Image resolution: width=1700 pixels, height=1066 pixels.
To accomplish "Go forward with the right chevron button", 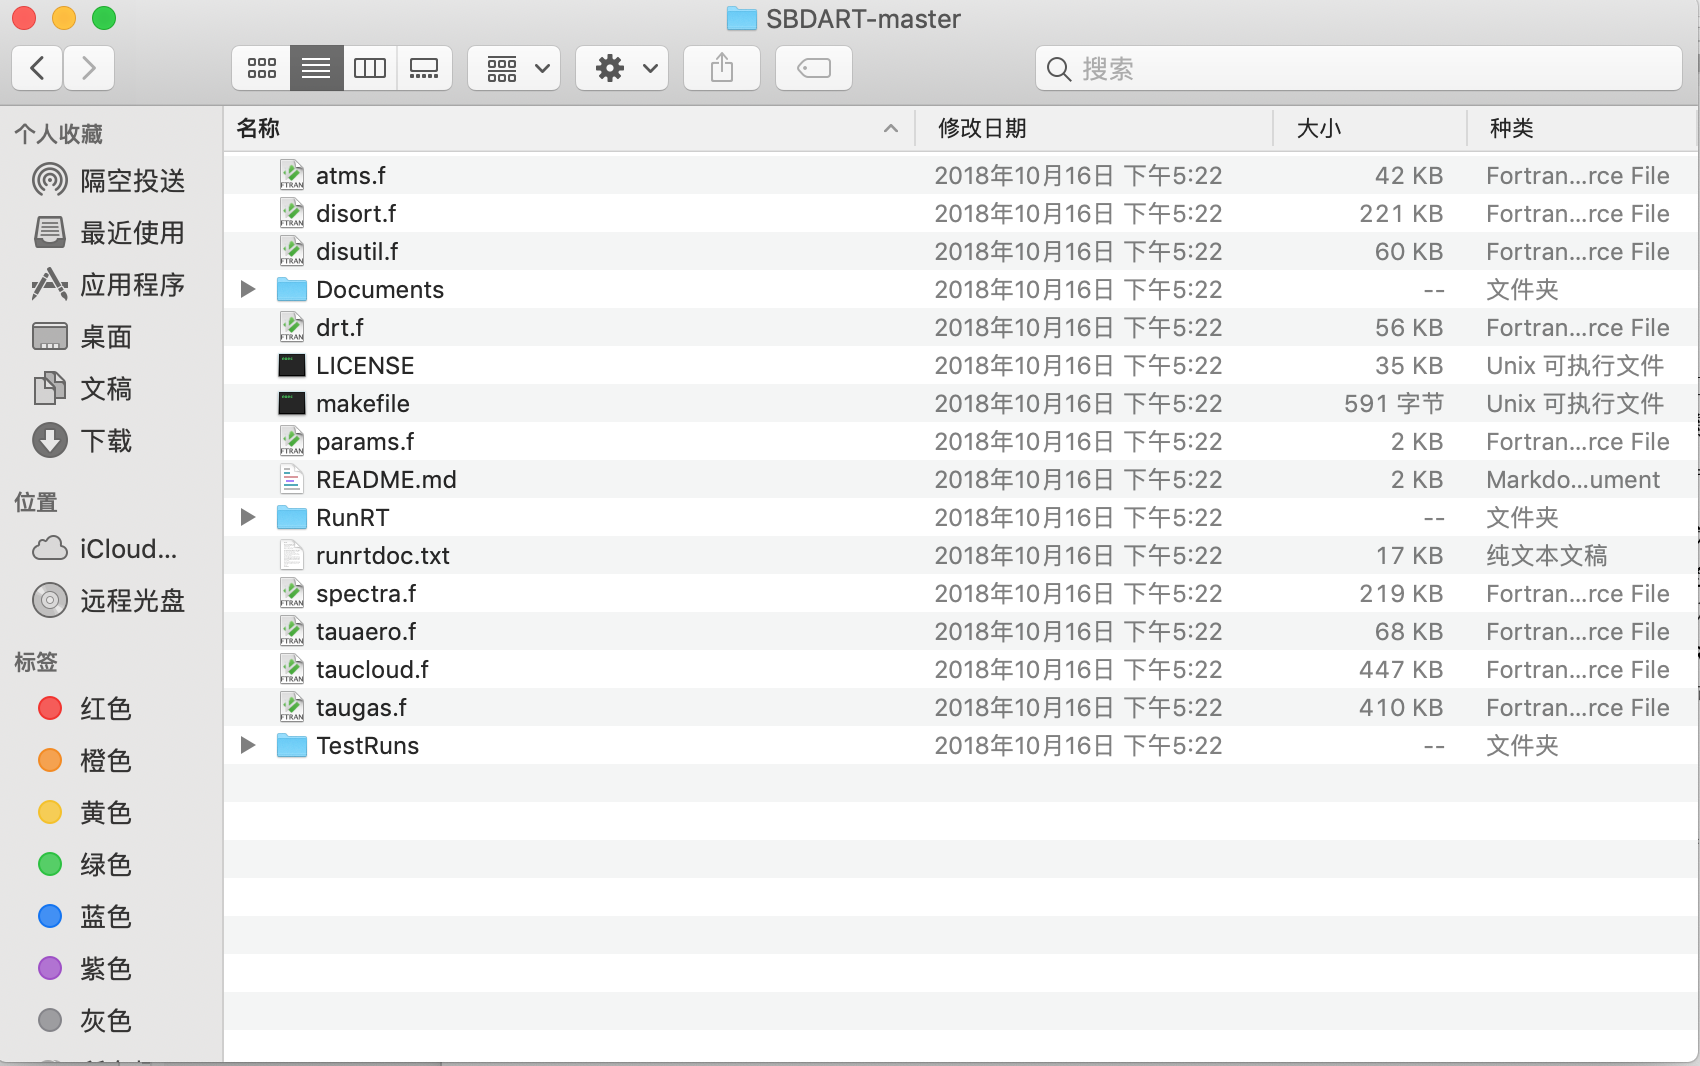I will (x=89, y=68).
